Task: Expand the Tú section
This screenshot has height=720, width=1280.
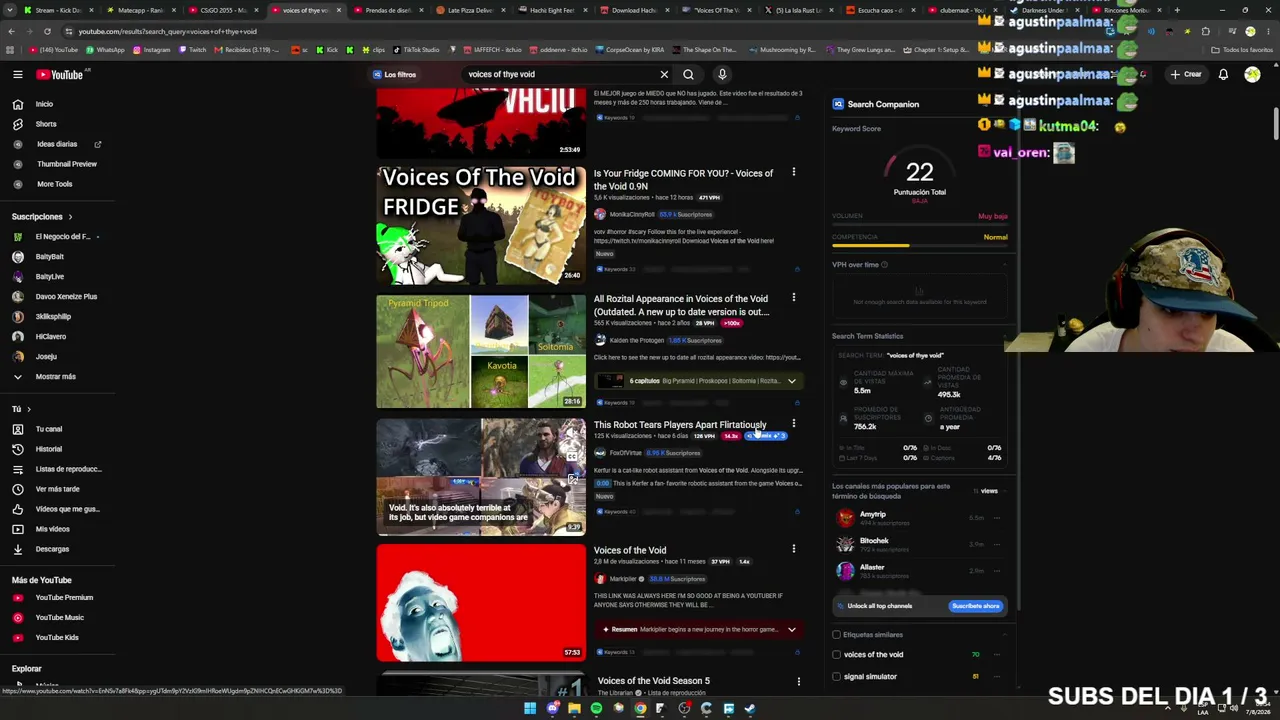Action: 21,409
